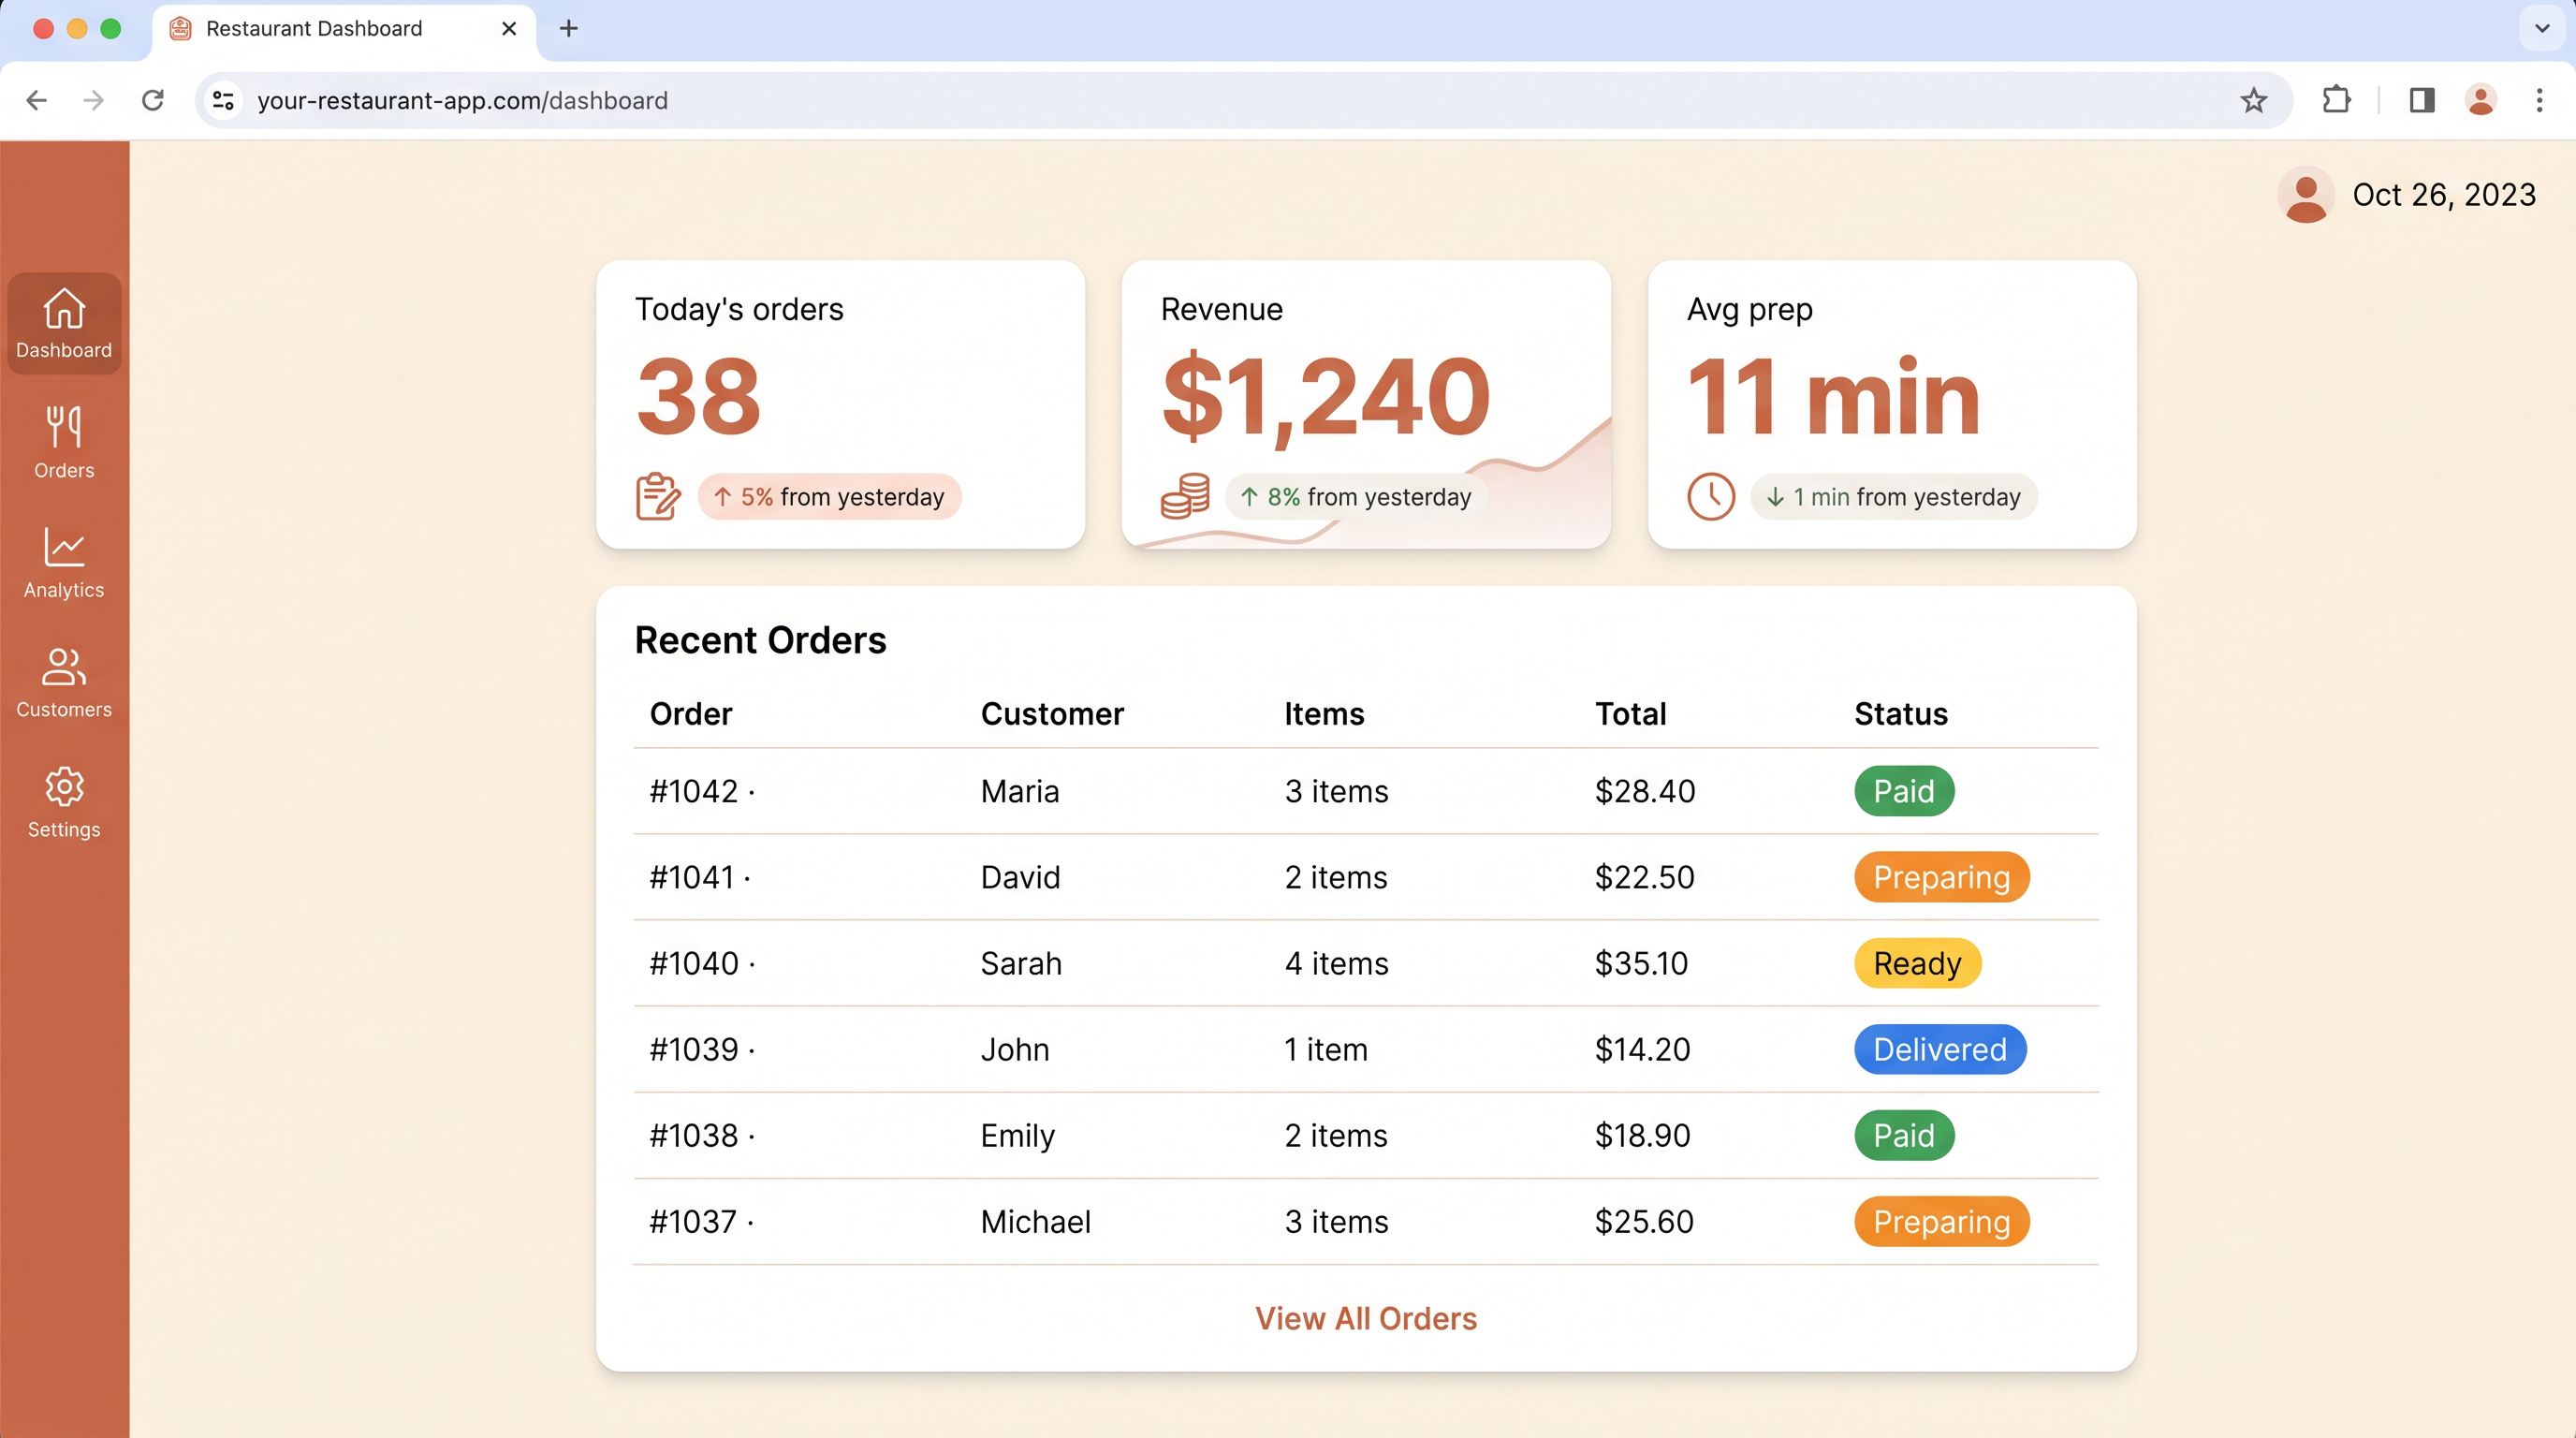The height and width of the screenshot is (1438, 2576).
Task: Click the Order column header
Action: [x=691, y=714]
